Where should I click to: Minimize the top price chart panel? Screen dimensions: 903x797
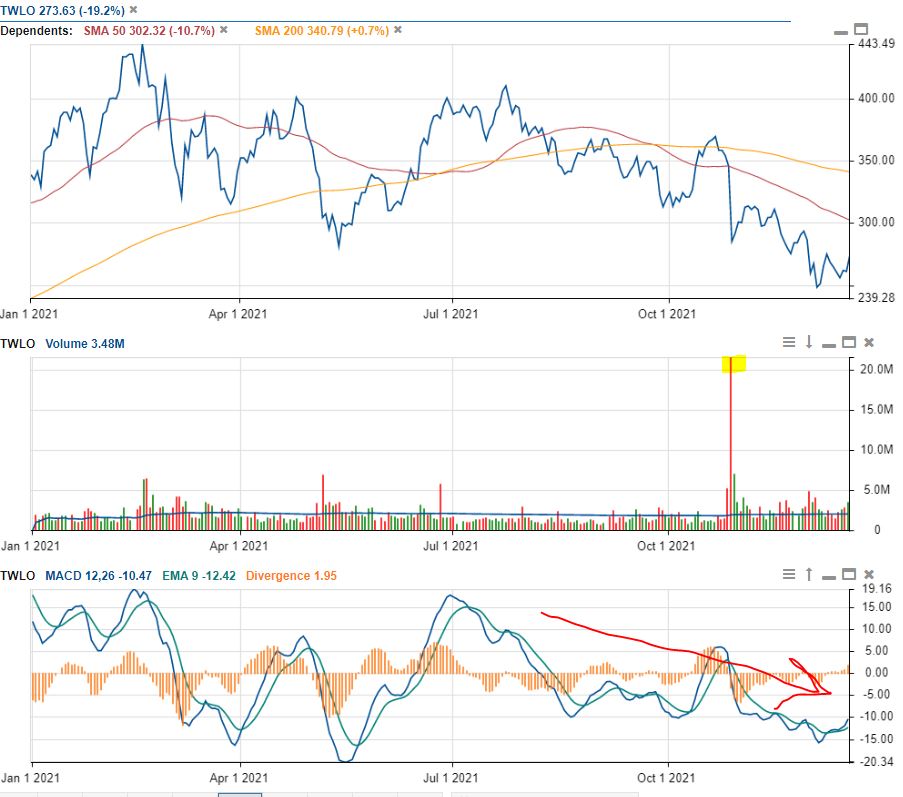coord(840,32)
